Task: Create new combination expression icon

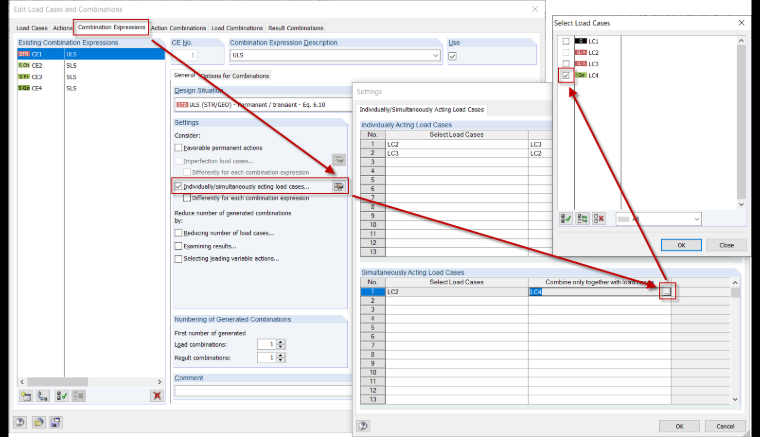Action: pyautogui.click(x=26, y=396)
